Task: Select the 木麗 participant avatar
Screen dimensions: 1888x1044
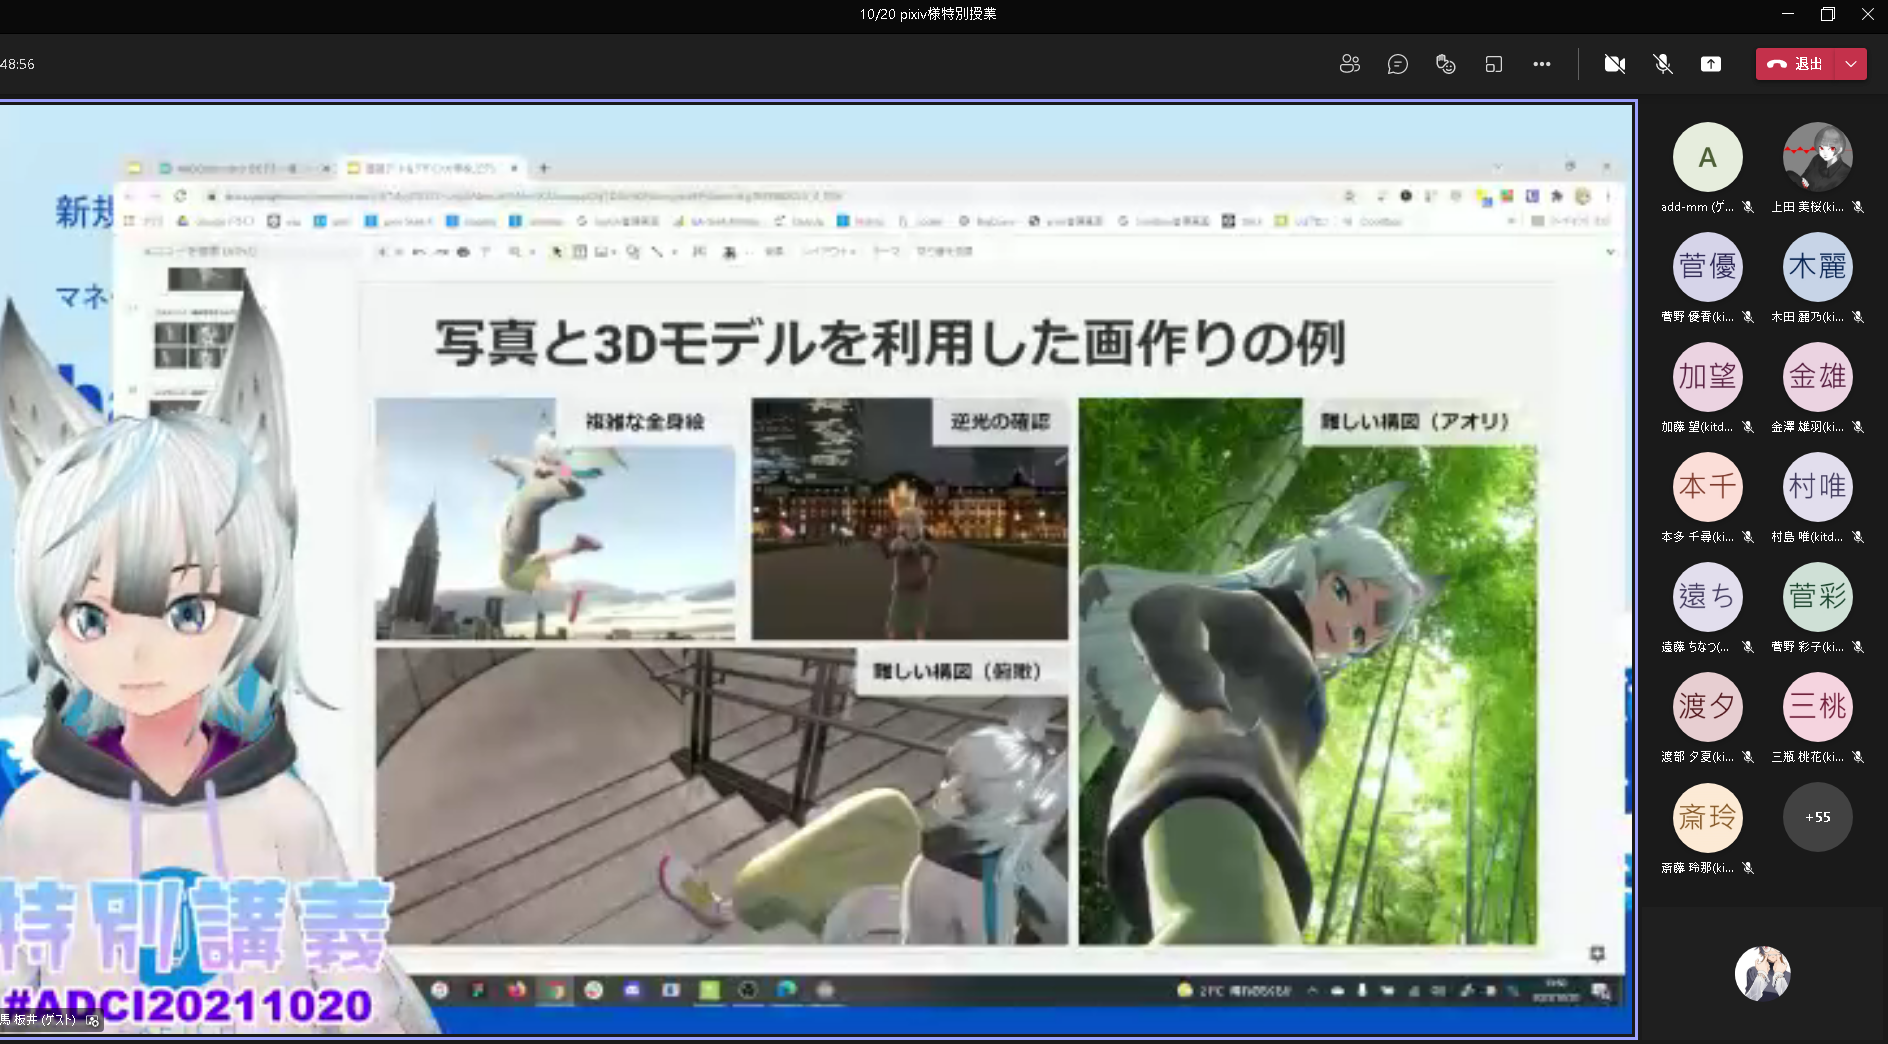Action: pos(1817,267)
